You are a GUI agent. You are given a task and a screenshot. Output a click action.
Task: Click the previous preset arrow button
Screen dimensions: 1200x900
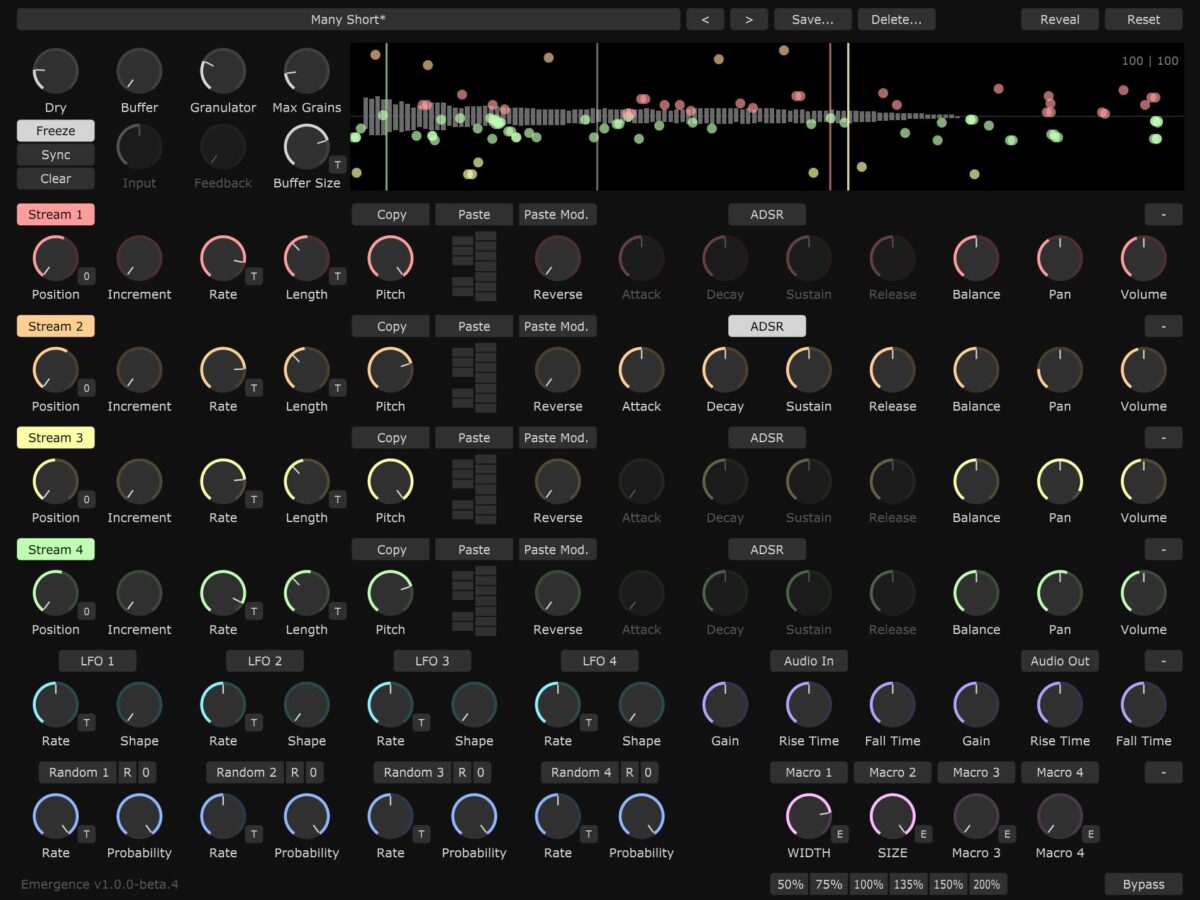point(706,19)
